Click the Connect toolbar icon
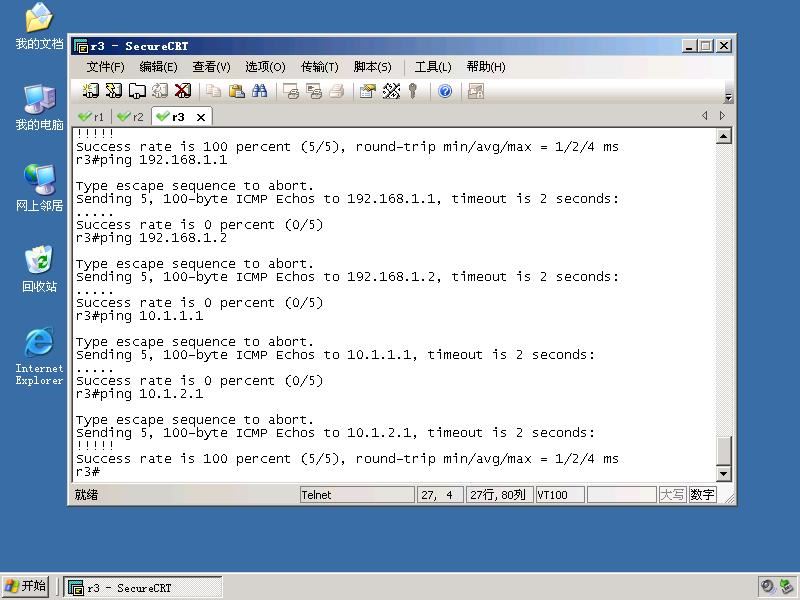Viewport: 800px width, 600px height. [x=91, y=91]
